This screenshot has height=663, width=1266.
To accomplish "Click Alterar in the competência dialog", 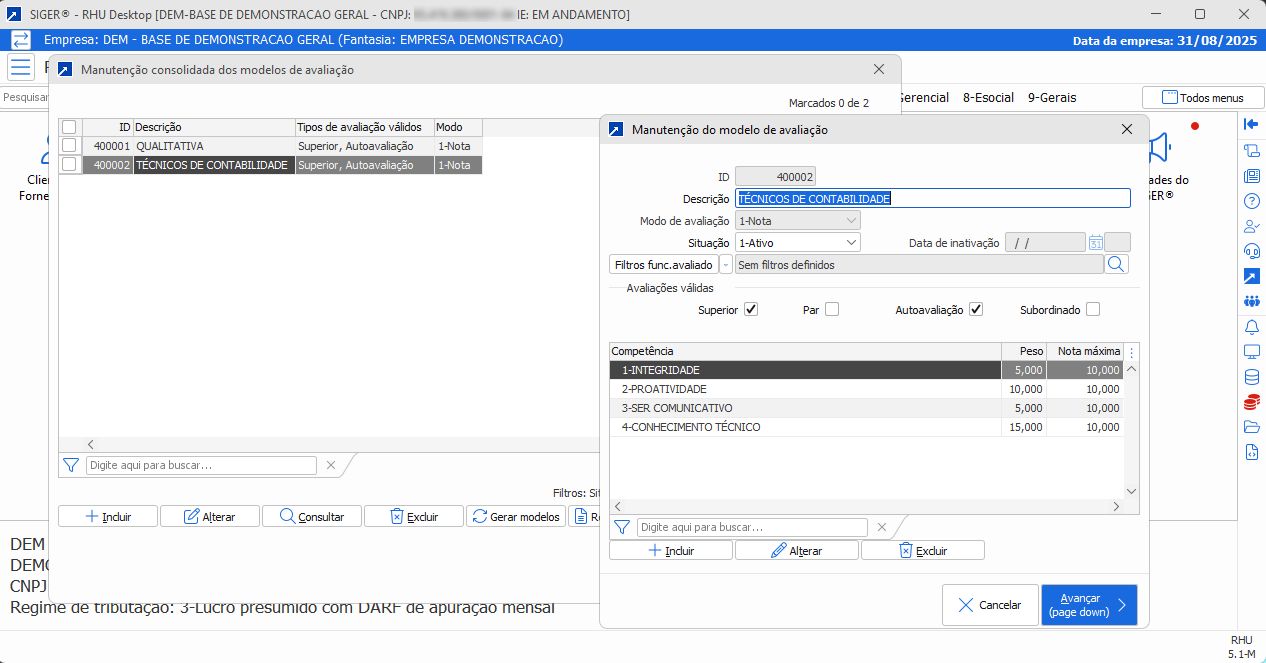I will coord(797,550).
